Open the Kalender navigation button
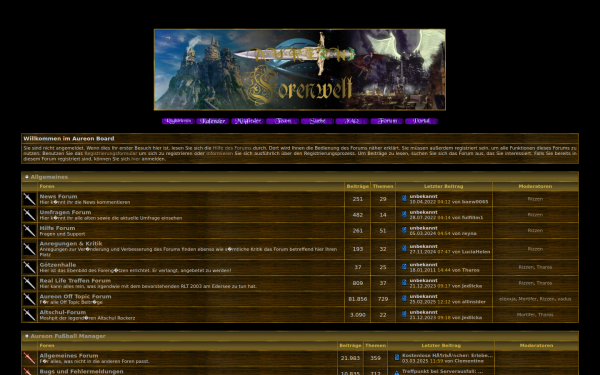This screenshot has width=600, height=375. pos(213,121)
